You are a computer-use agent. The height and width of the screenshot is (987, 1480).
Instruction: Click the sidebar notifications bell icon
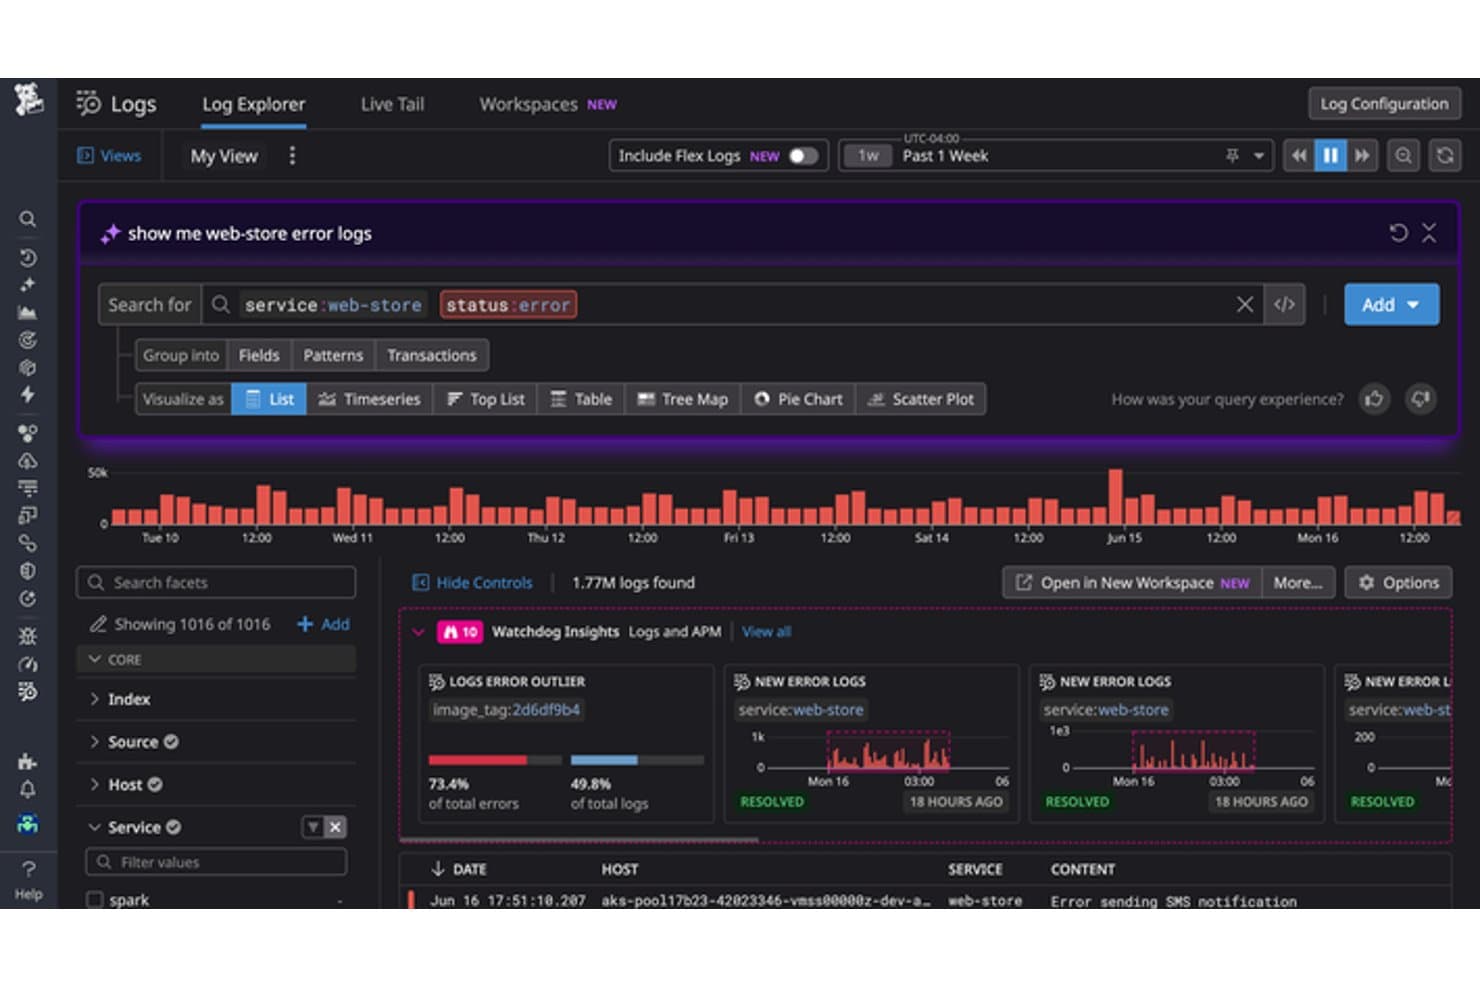tap(28, 789)
